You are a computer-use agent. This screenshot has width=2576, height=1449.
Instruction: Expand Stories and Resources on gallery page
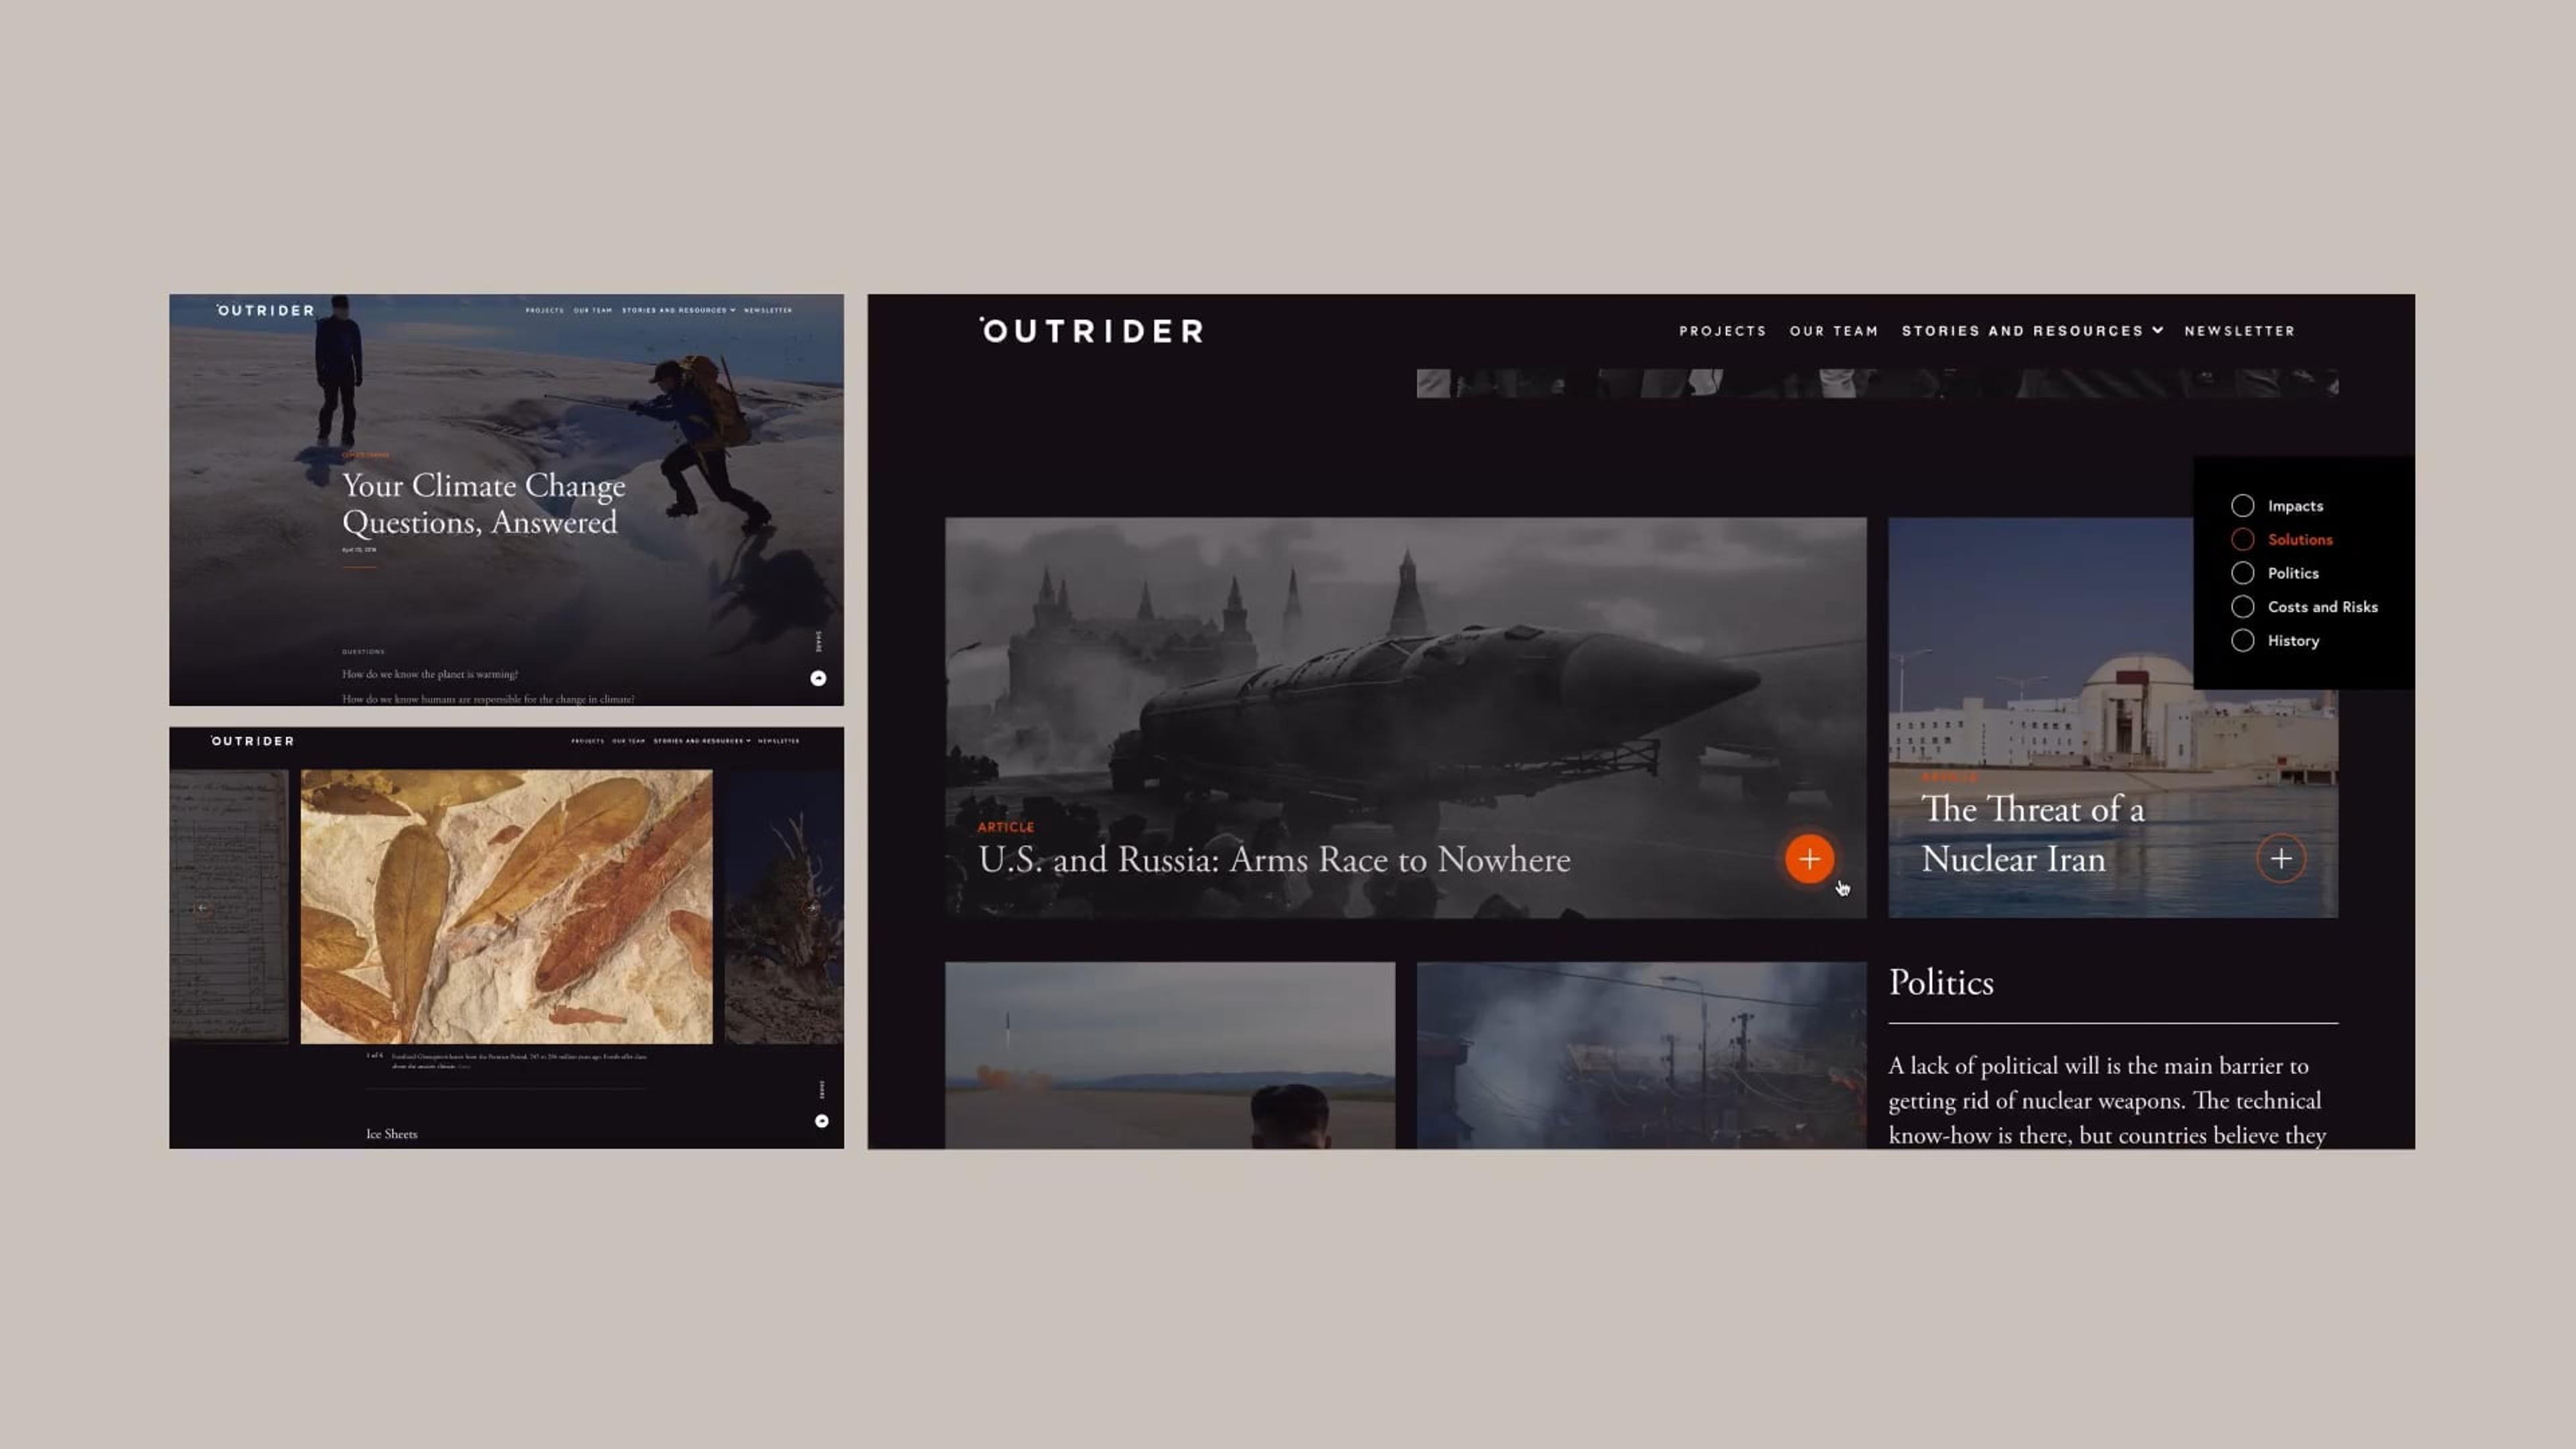(701, 741)
